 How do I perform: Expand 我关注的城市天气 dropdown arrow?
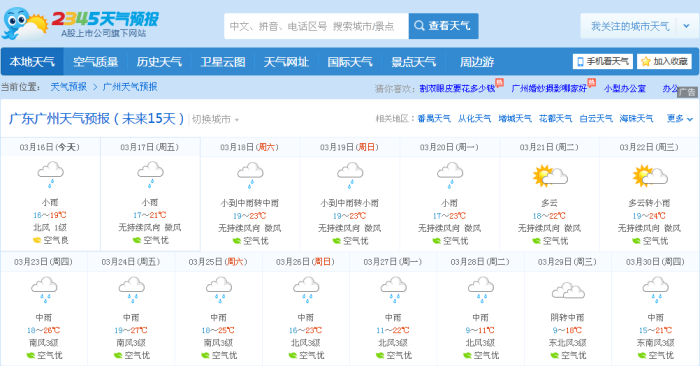point(687,26)
